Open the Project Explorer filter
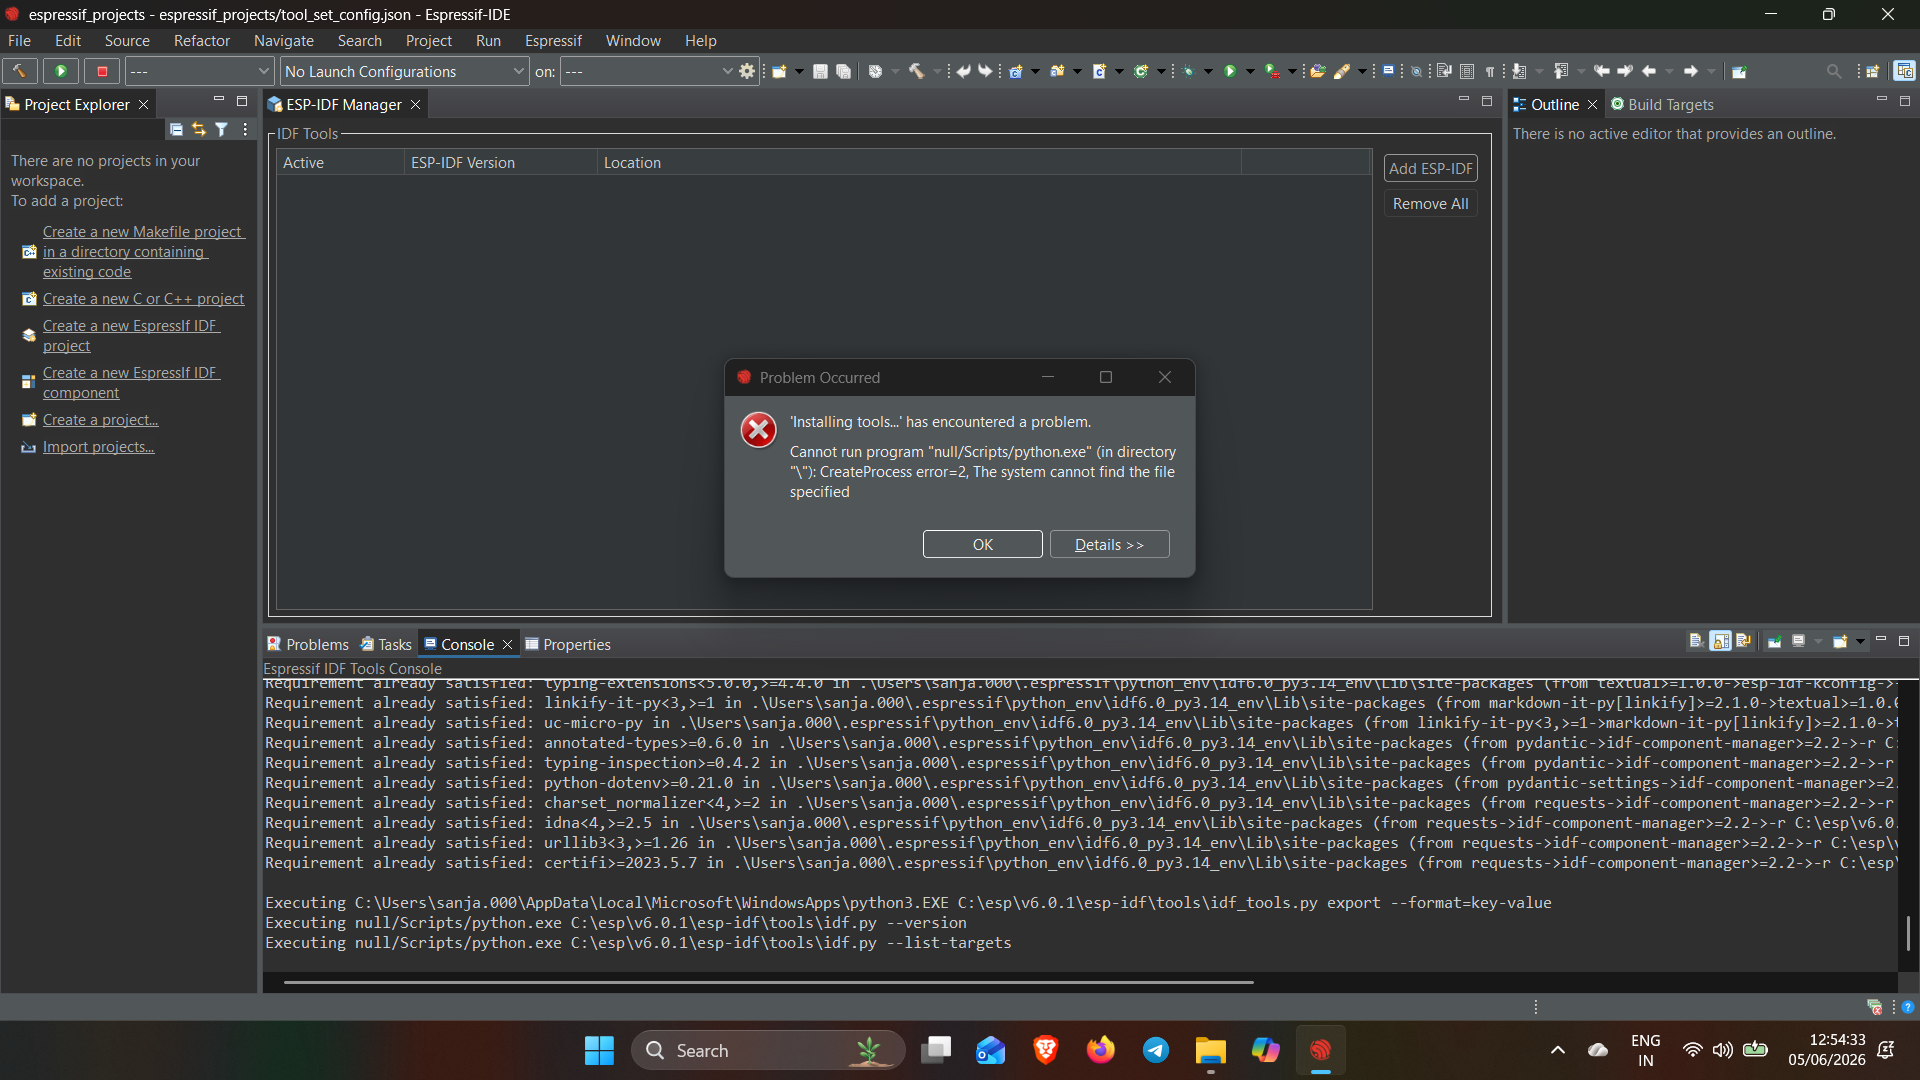Image resolution: width=1920 pixels, height=1080 pixels. [x=222, y=129]
